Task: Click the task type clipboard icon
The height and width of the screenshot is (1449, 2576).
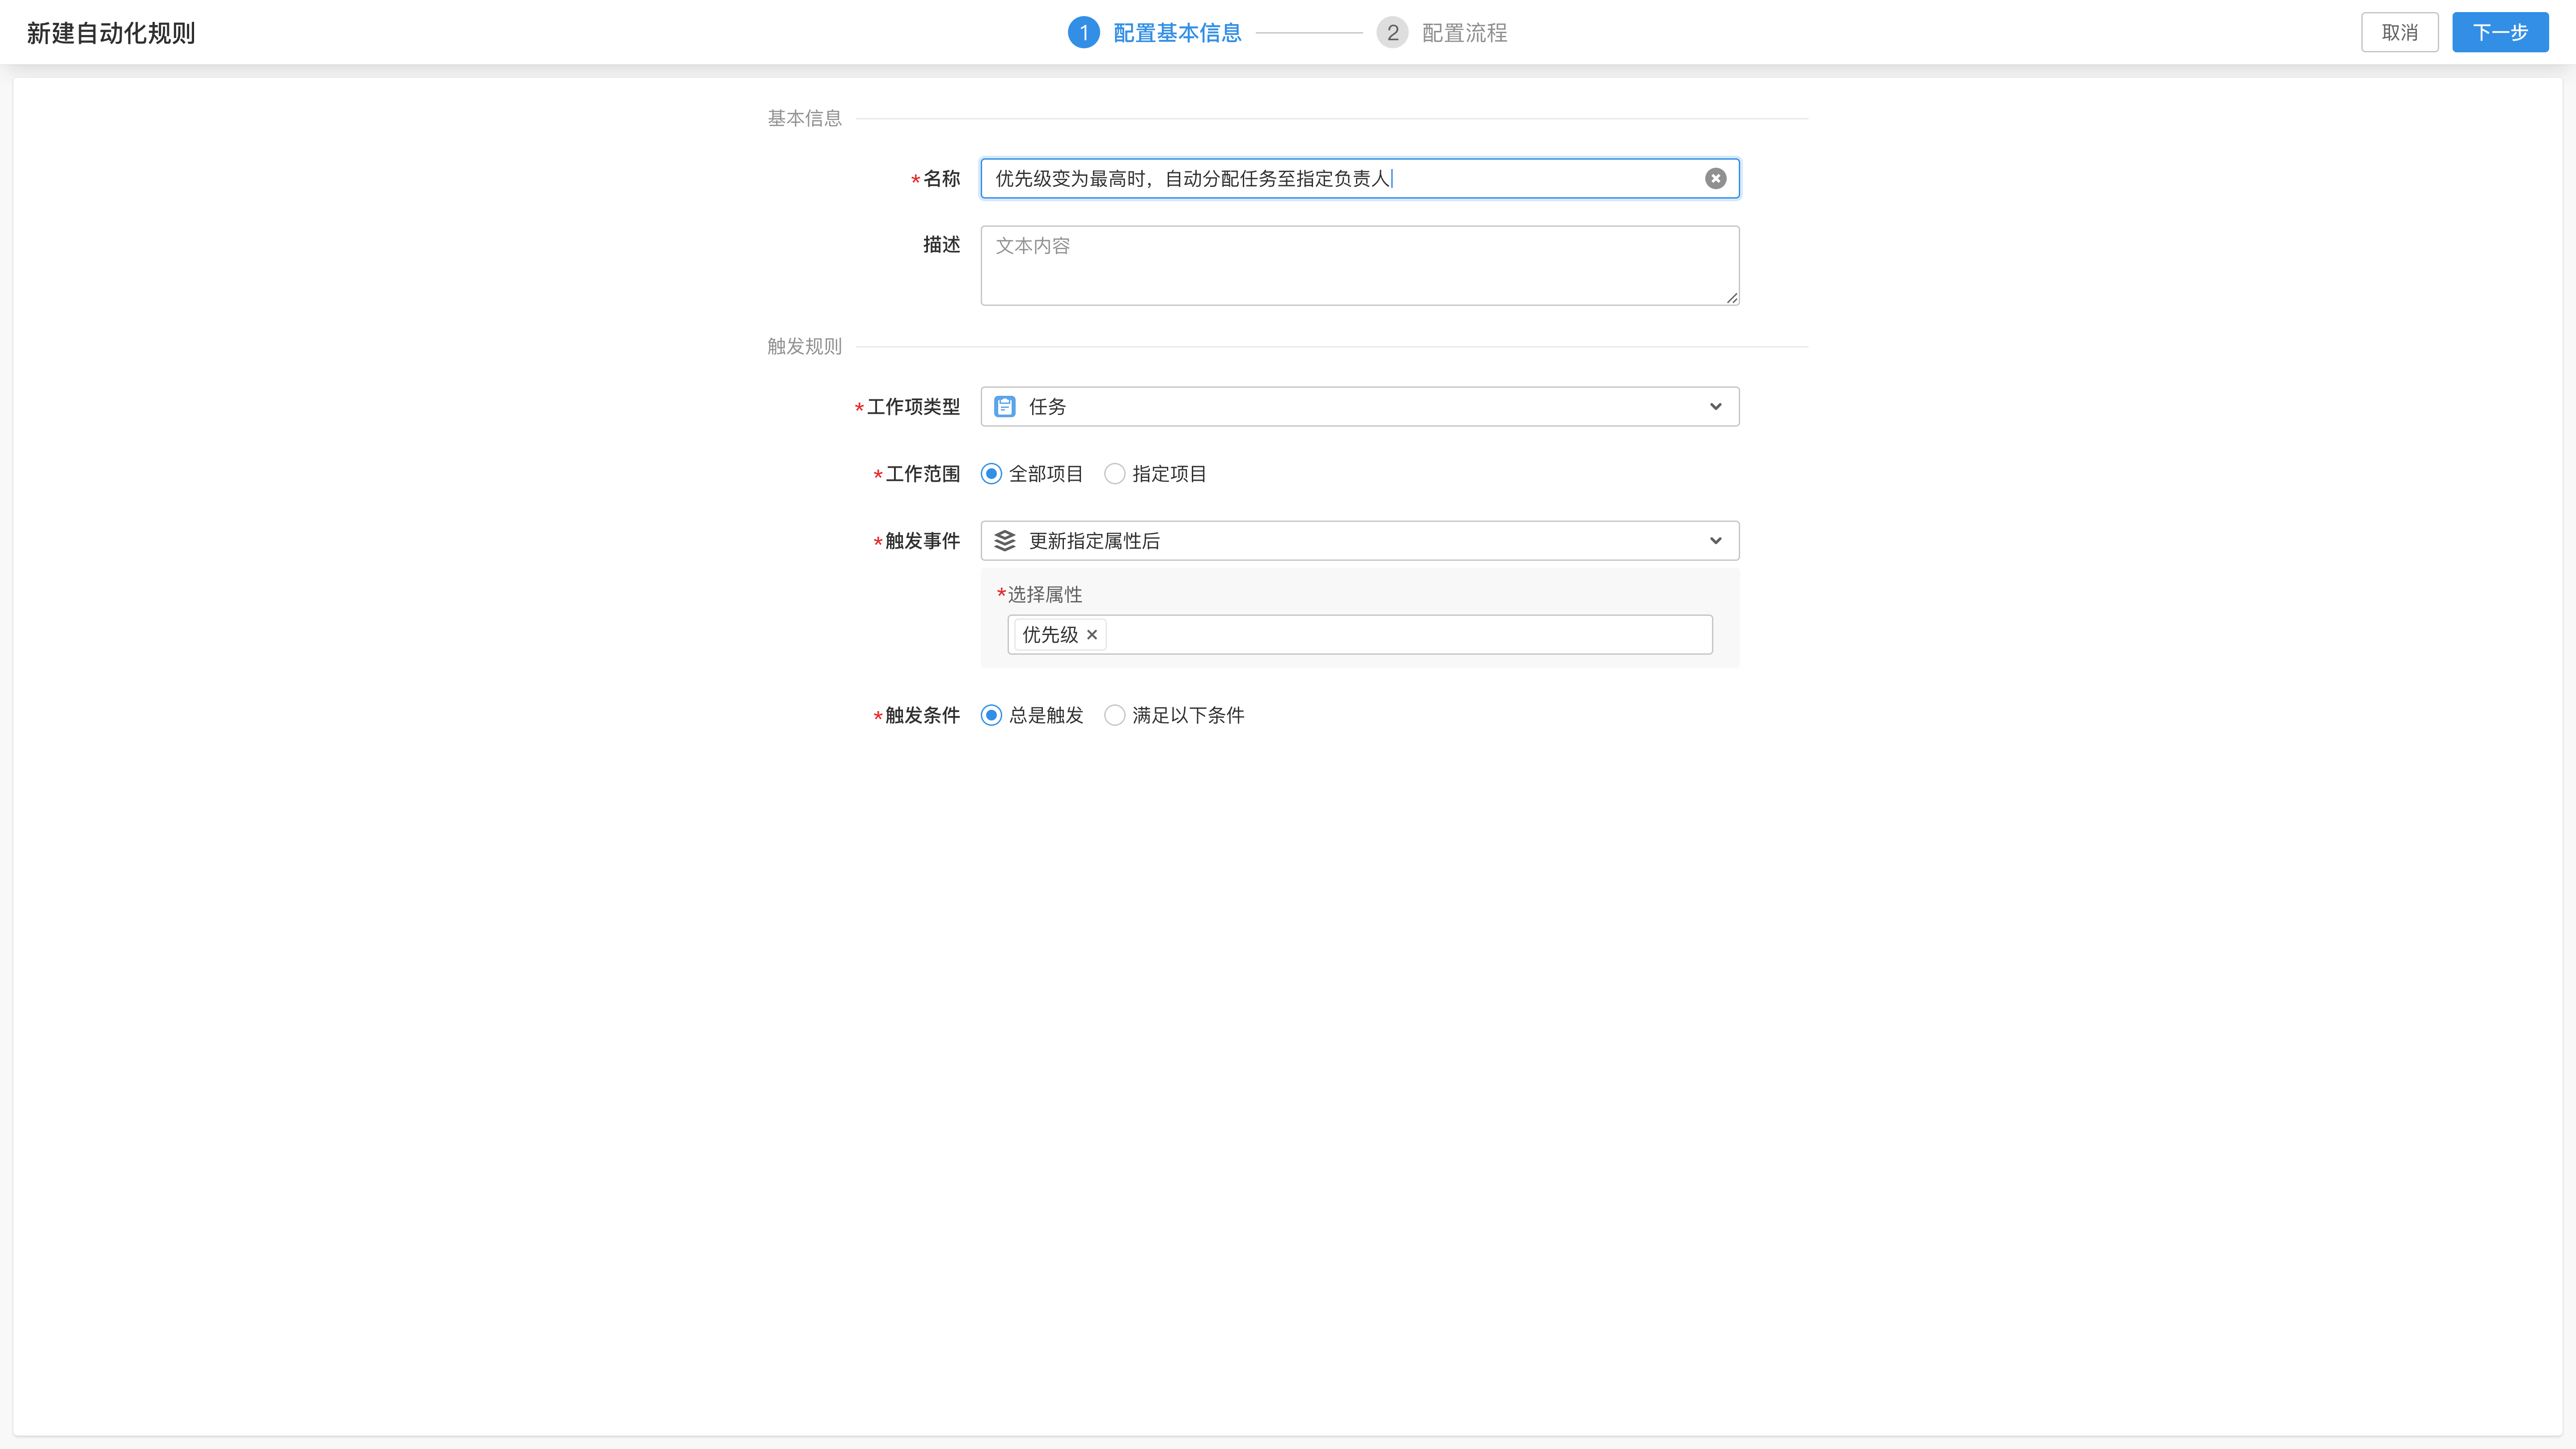Action: pos(1005,406)
